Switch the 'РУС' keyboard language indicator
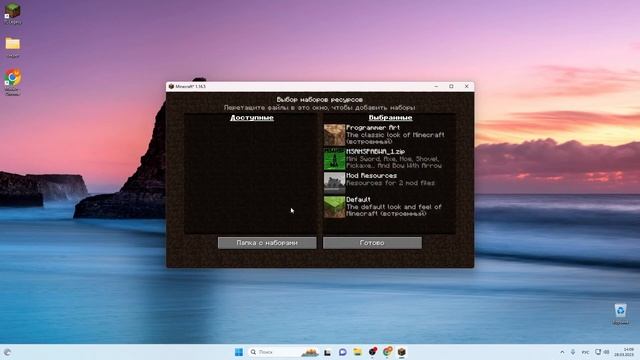Screen dimensions: 640x360 click(585, 352)
